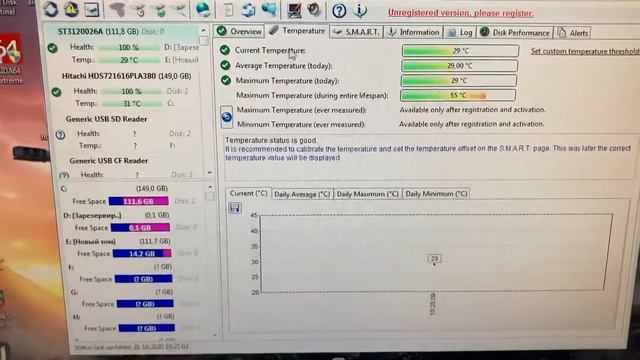Click the Current Temperature 29 °C bar

[460, 51]
